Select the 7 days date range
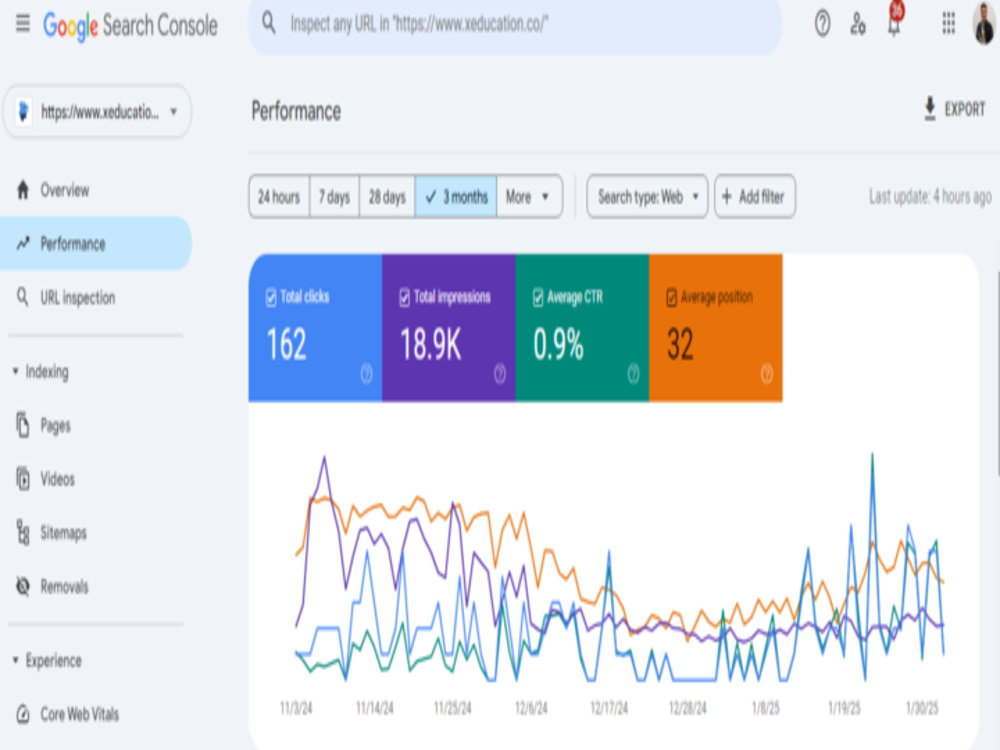The height and width of the screenshot is (750, 1000). point(334,196)
